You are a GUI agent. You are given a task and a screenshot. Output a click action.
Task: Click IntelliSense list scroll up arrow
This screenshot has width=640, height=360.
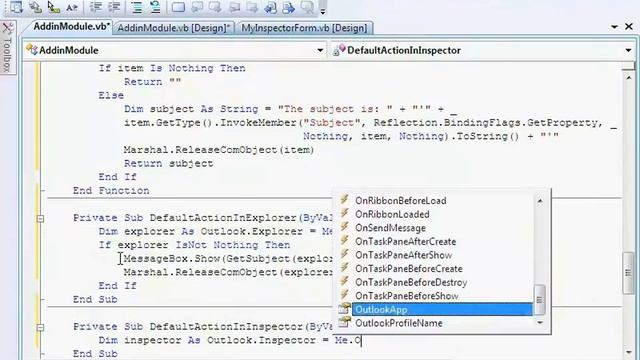coord(540,200)
